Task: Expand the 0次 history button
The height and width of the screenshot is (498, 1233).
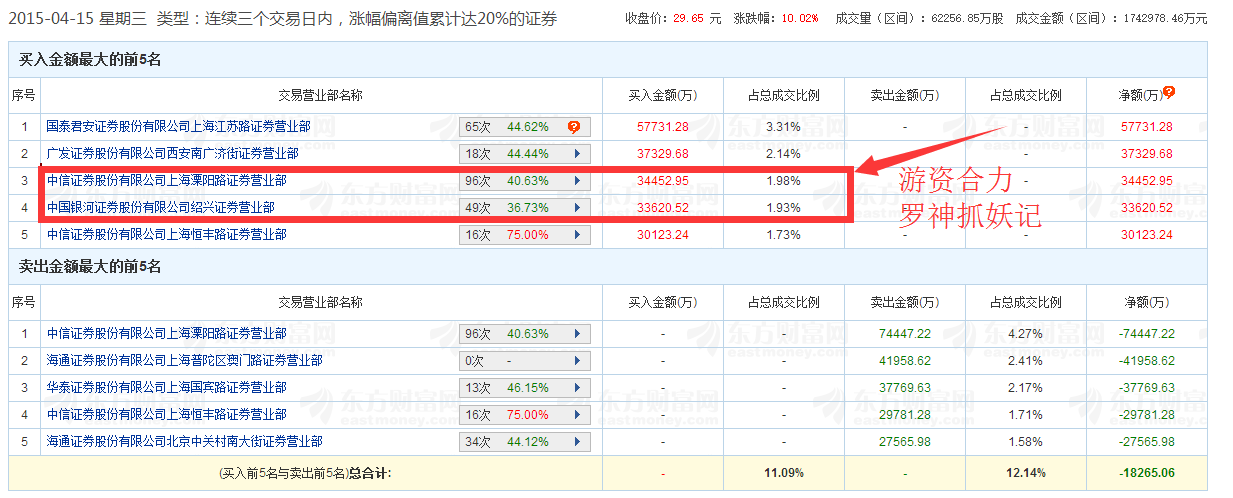Action: click(x=524, y=361)
